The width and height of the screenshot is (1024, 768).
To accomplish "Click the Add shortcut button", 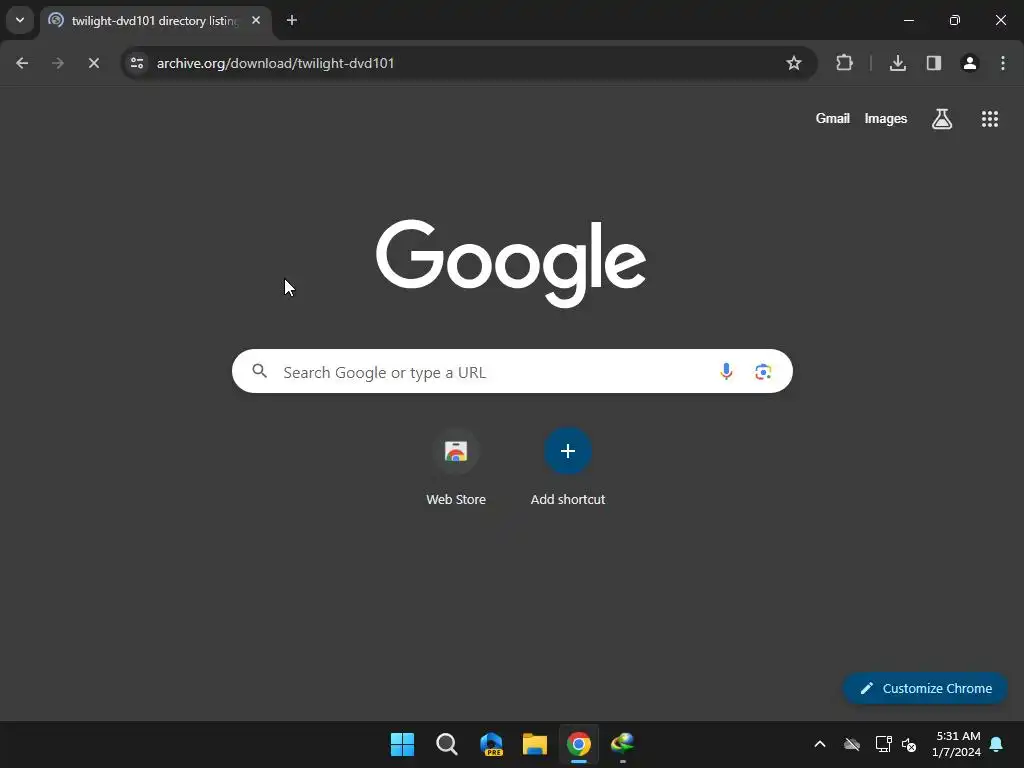I will [568, 467].
